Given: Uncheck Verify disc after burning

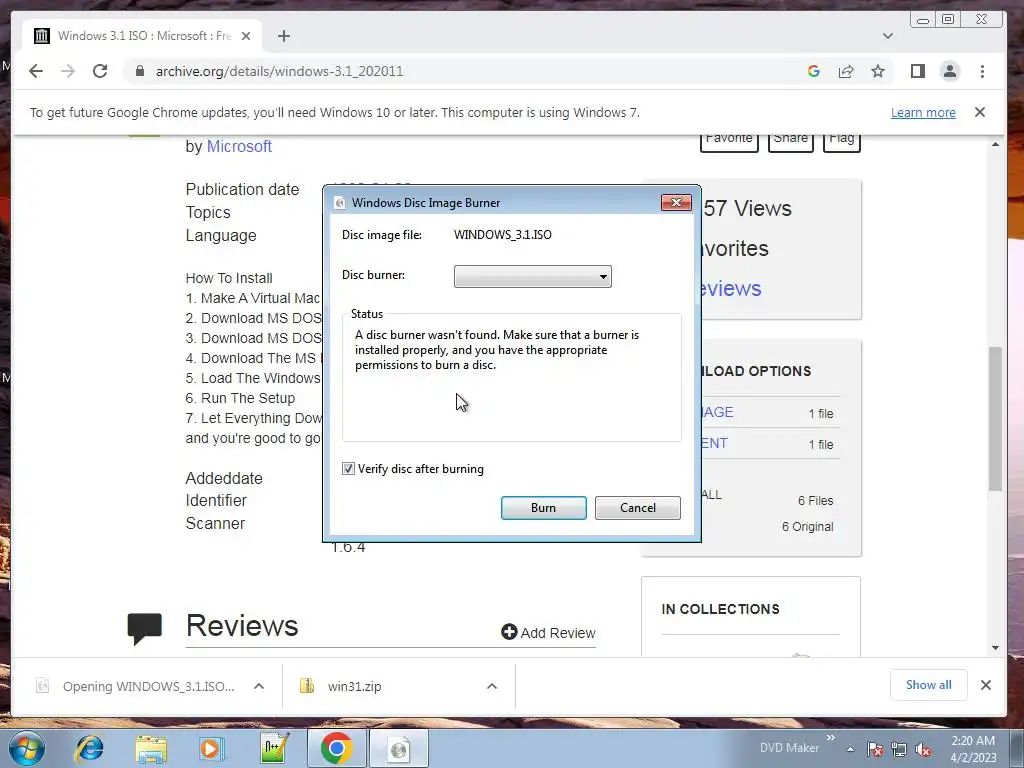Looking at the screenshot, I should click(348, 468).
